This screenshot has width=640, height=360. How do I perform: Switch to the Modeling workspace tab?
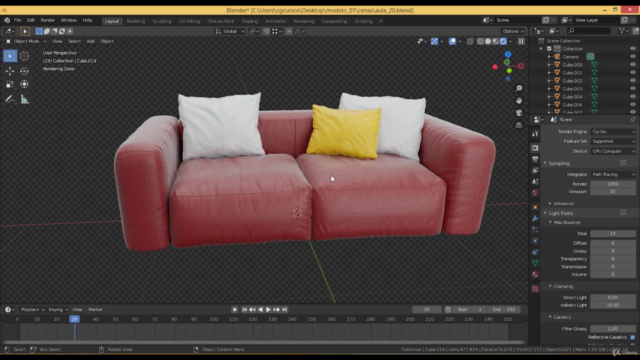136,21
